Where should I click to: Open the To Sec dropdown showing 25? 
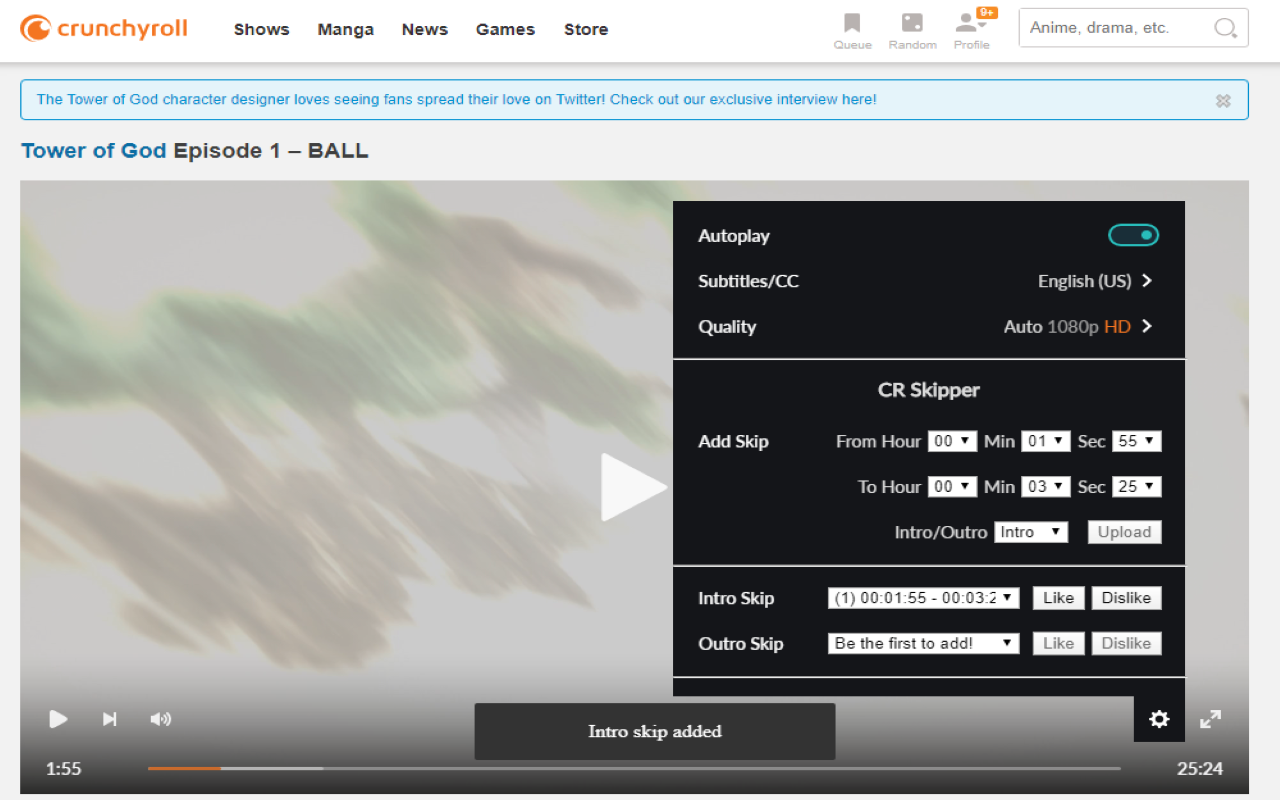pyautogui.click(x=1136, y=486)
